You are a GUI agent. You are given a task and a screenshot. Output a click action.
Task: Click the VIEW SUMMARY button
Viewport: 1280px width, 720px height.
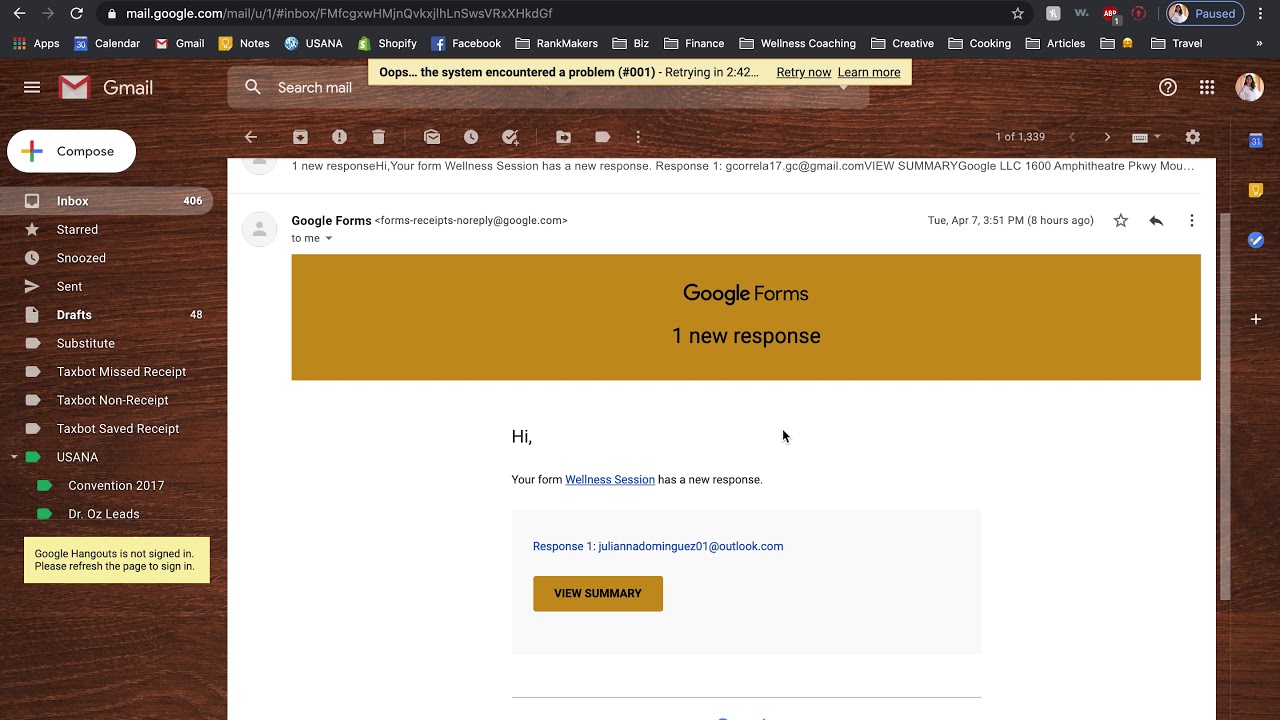pyautogui.click(x=597, y=593)
